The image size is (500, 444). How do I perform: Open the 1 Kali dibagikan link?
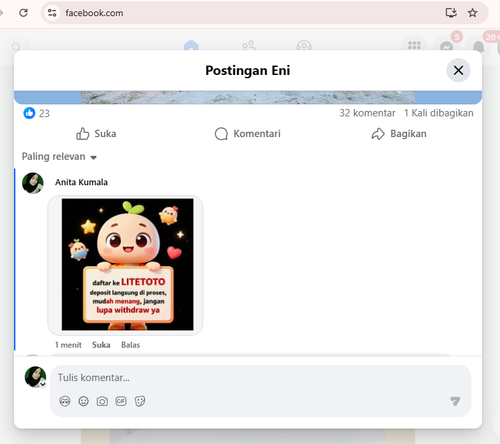coord(439,113)
